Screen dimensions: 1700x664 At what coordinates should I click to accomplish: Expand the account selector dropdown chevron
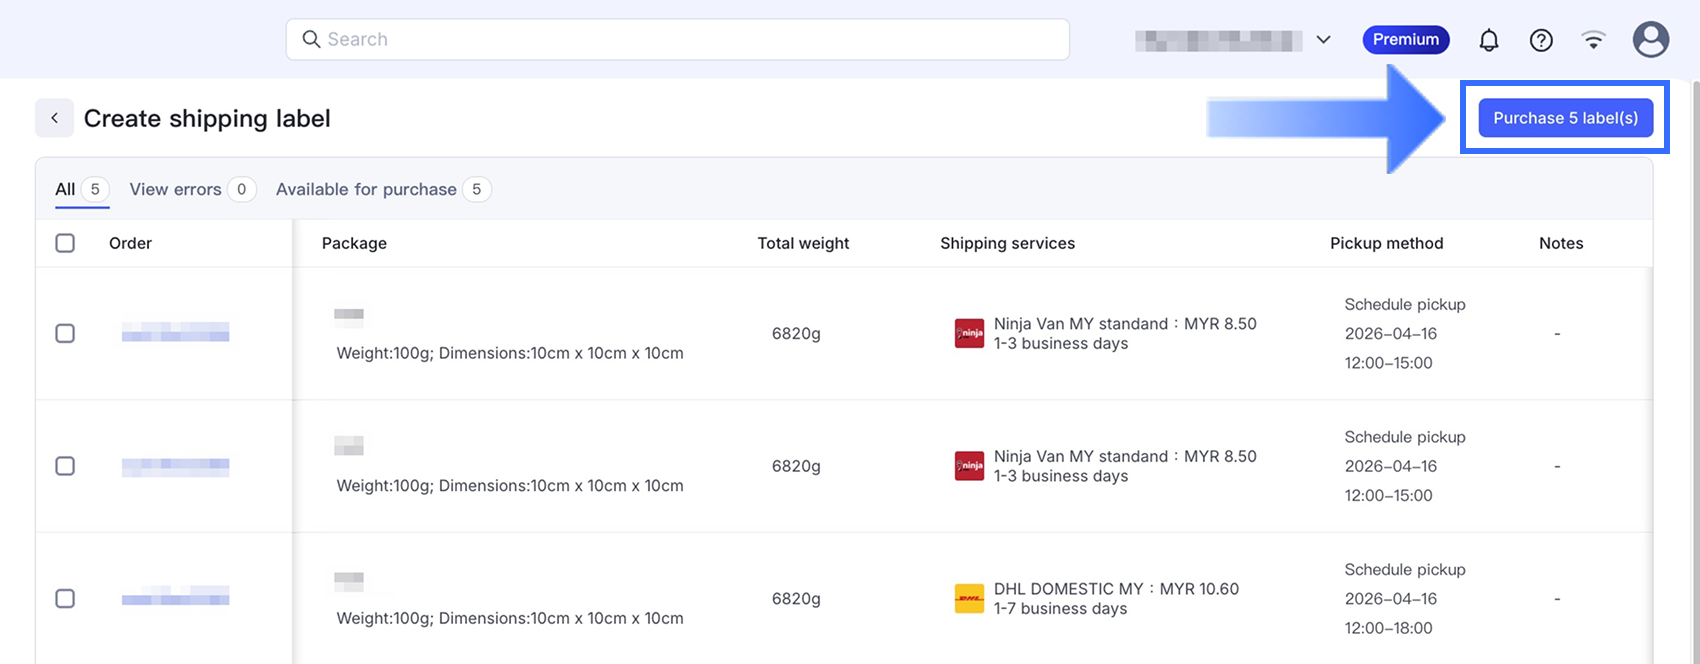pyautogui.click(x=1323, y=40)
